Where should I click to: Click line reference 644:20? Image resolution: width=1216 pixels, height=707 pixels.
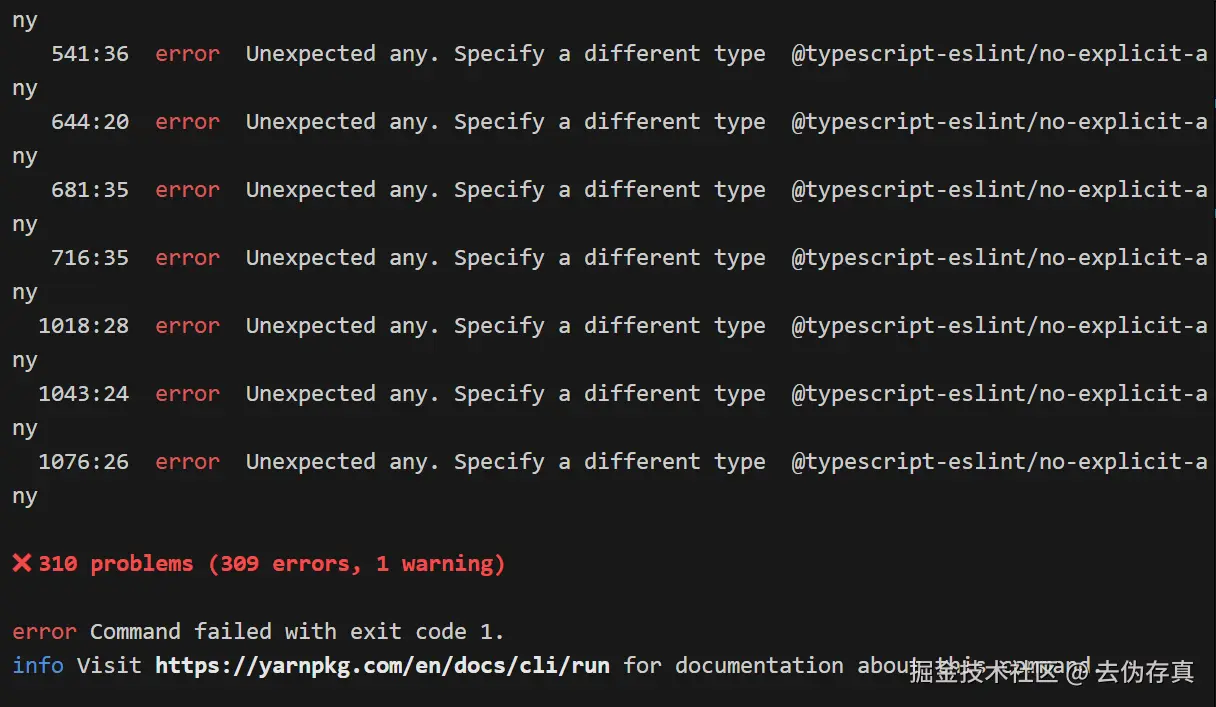(90, 122)
